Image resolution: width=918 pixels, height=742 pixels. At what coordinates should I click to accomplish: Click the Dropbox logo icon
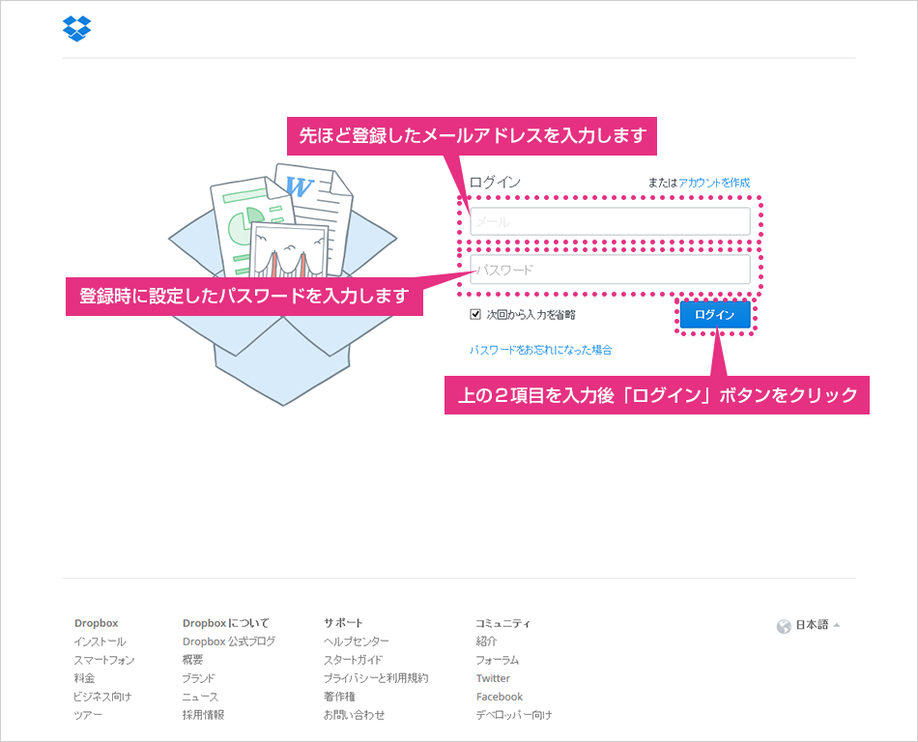click(x=77, y=28)
